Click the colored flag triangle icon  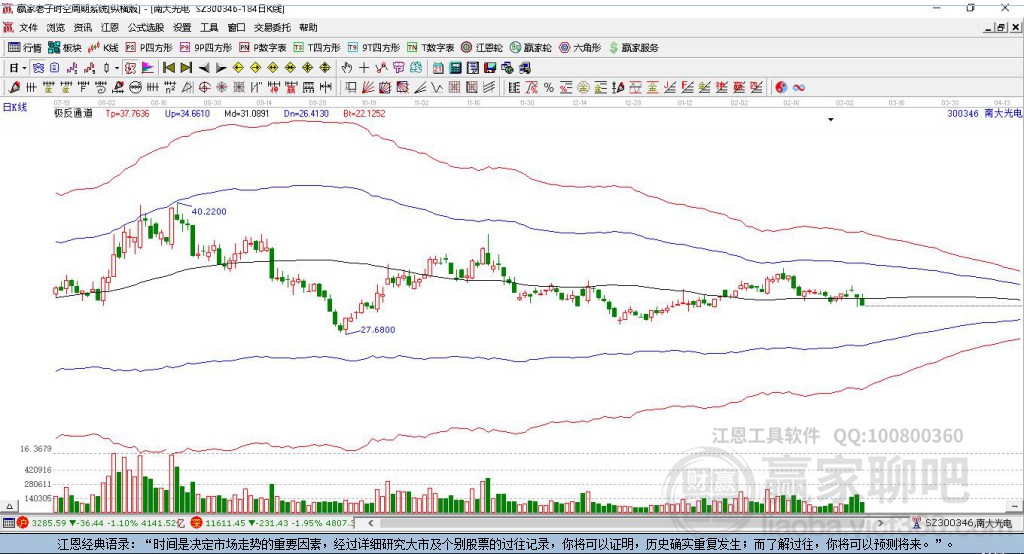pyautogui.click(x=148, y=68)
